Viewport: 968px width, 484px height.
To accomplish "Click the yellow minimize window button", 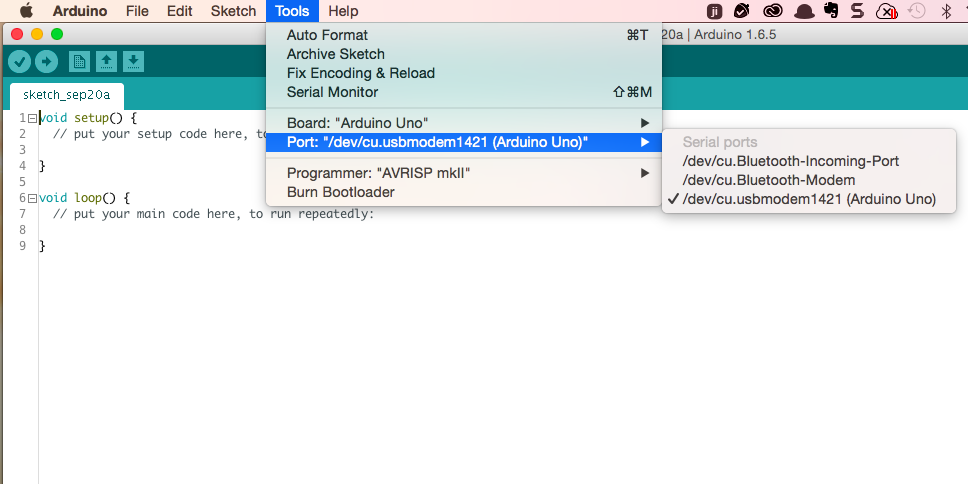I will (37, 35).
